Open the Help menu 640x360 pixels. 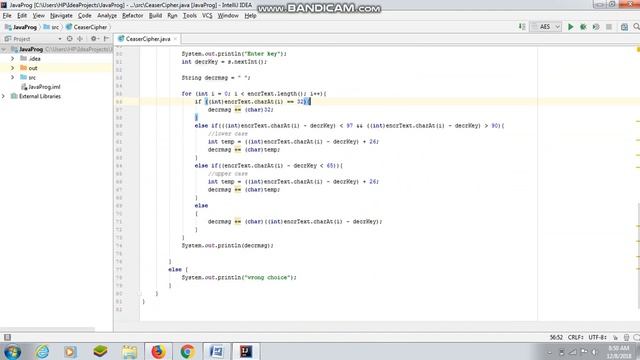tap(250, 16)
